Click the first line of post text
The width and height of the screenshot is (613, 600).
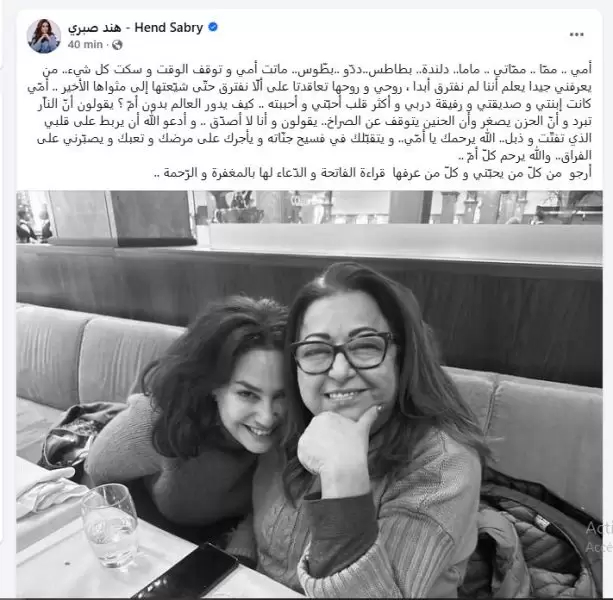click(317, 70)
